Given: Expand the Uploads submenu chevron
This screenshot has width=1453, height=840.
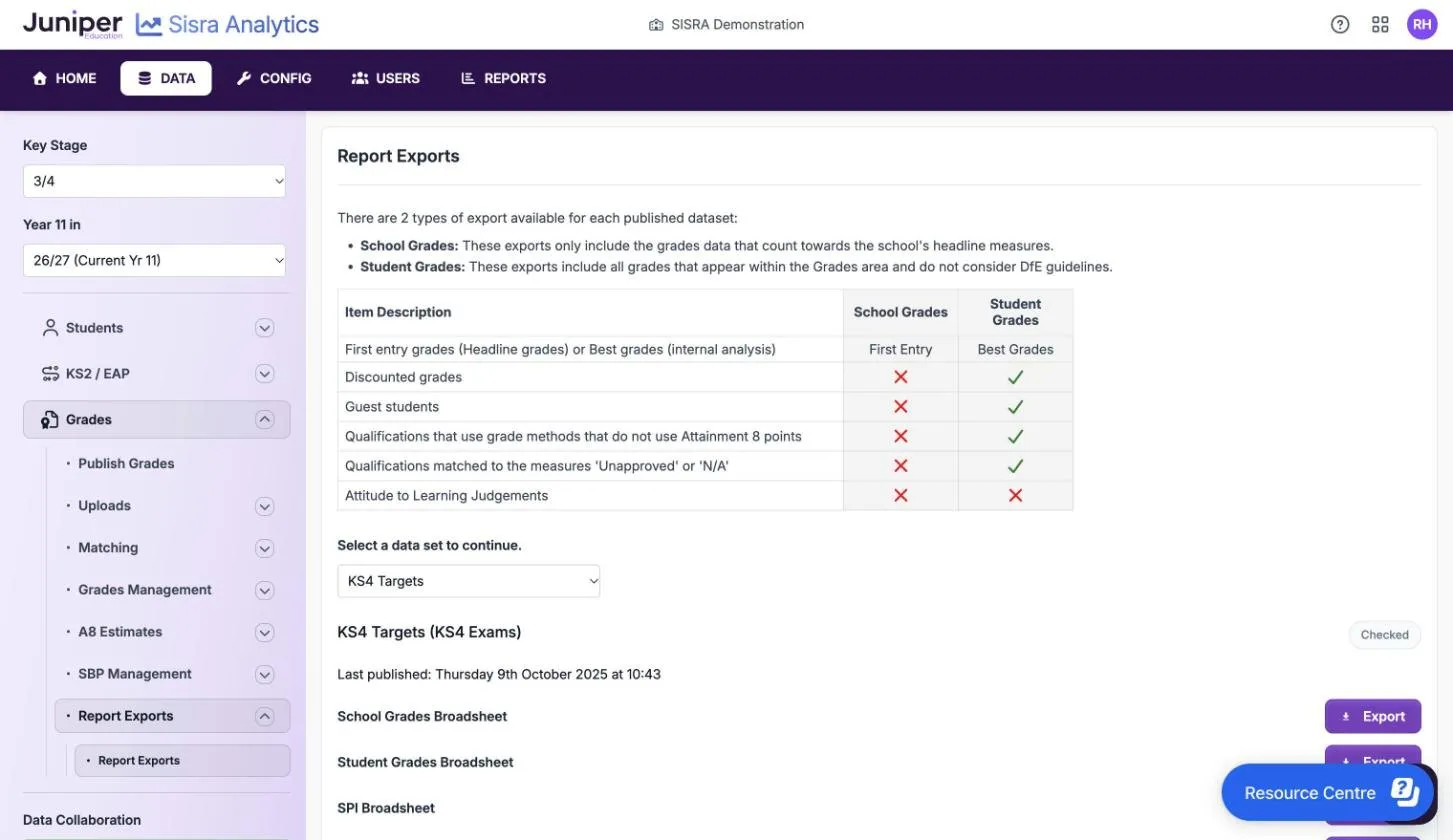Looking at the screenshot, I should (264, 506).
